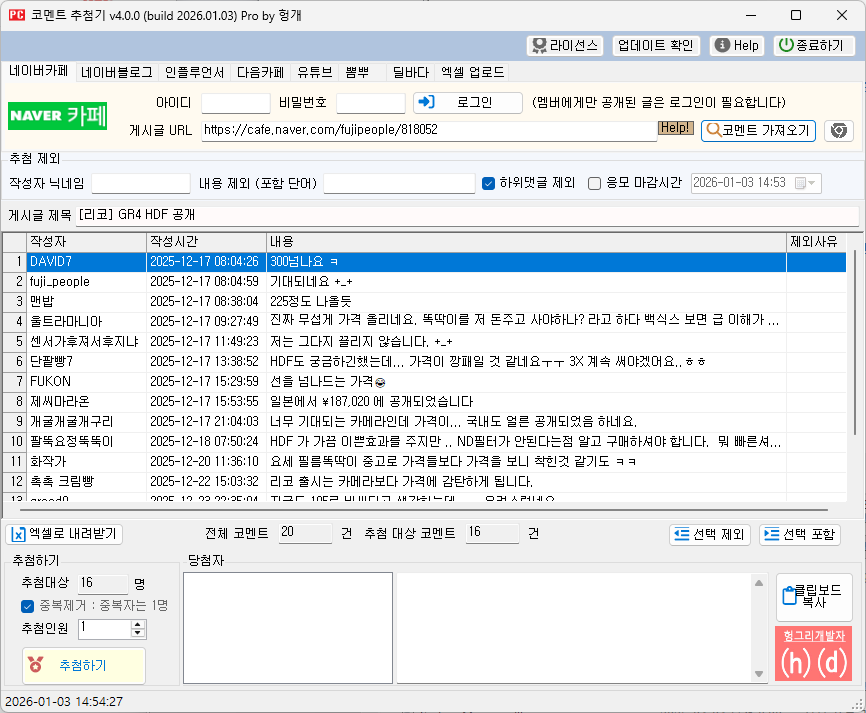Enable the 응모 마감시간 checkbox
This screenshot has width=866, height=713.
pyautogui.click(x=594, y=183)
